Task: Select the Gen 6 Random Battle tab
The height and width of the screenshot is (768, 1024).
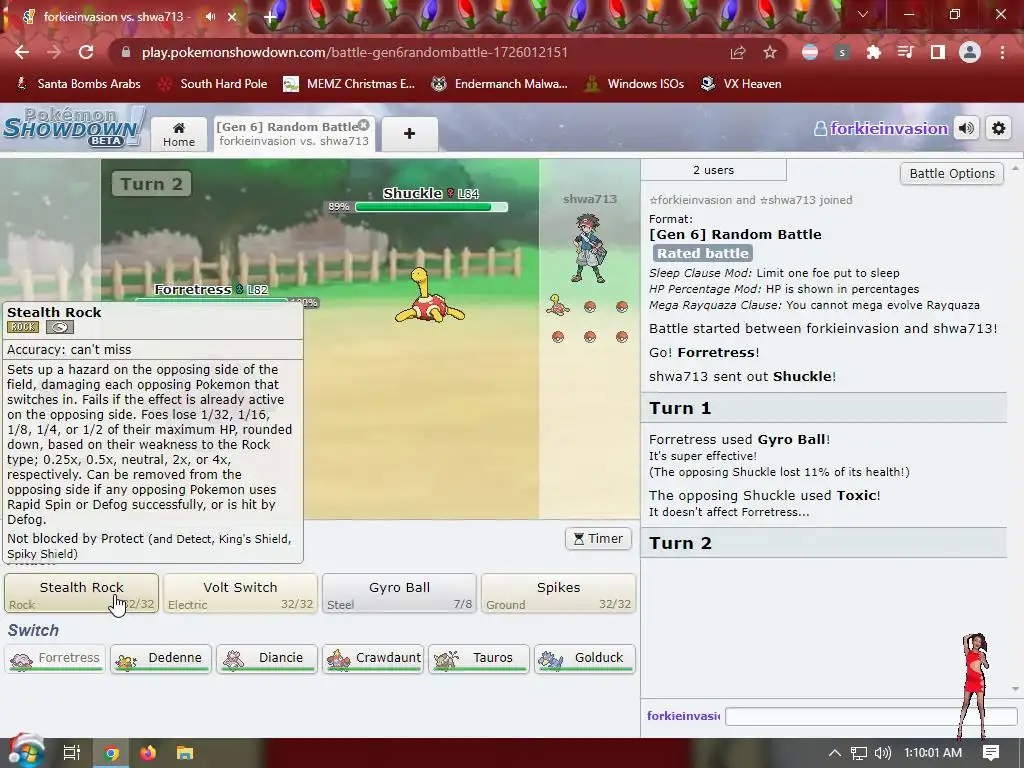Action: (x=294, y=134)
